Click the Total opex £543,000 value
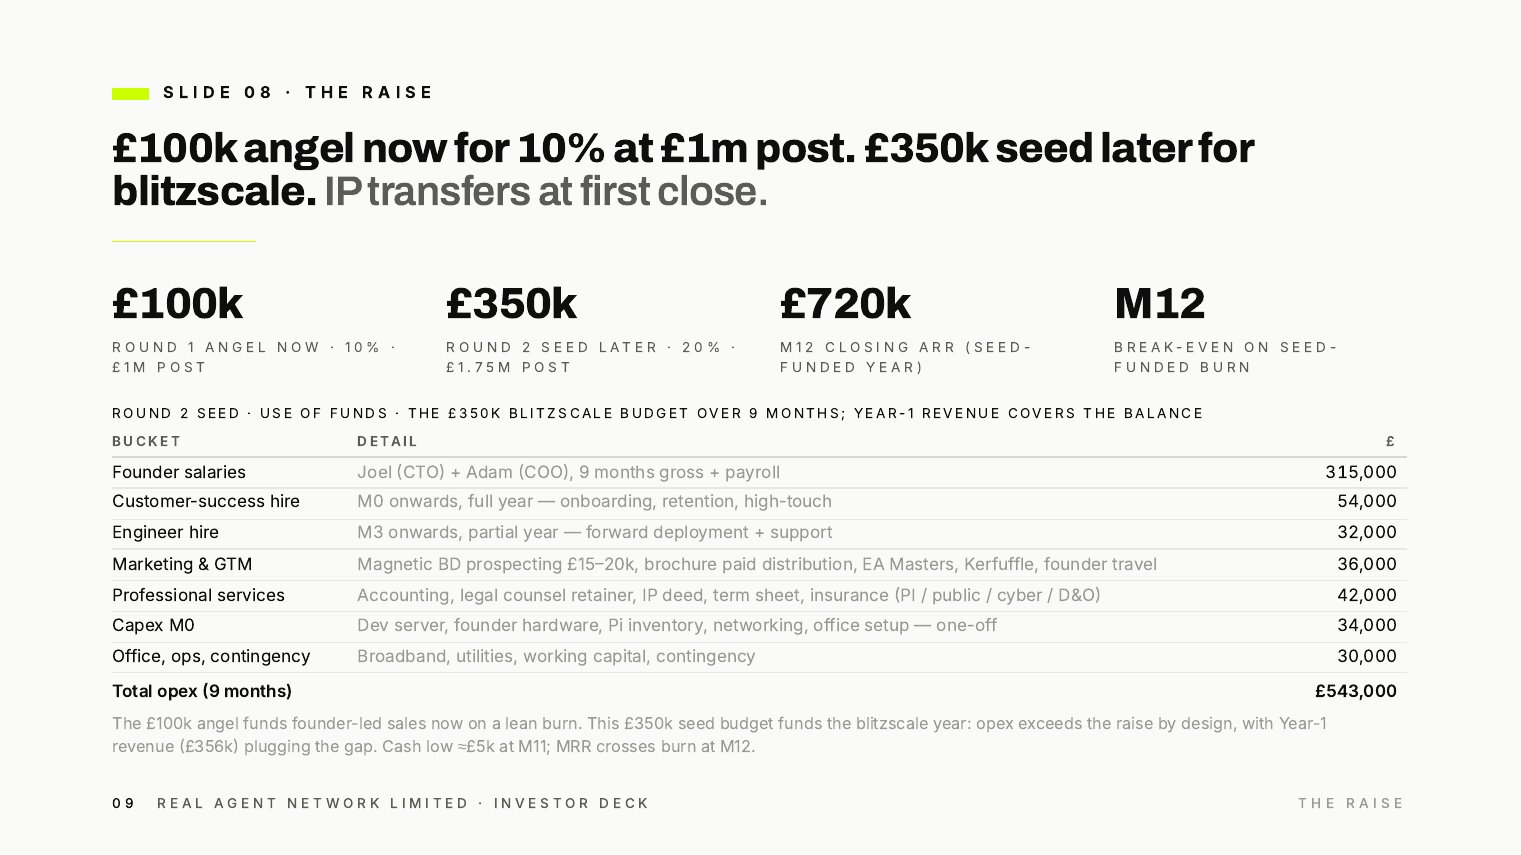Image resolution: width=1521 pixels, height=855 pixels. tap(1355, 691)
